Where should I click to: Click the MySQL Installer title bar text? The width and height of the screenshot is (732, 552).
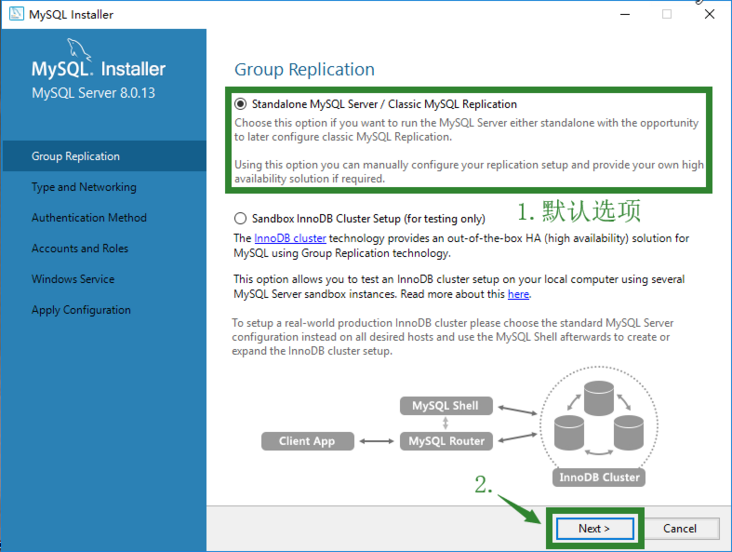click(71, 14)
